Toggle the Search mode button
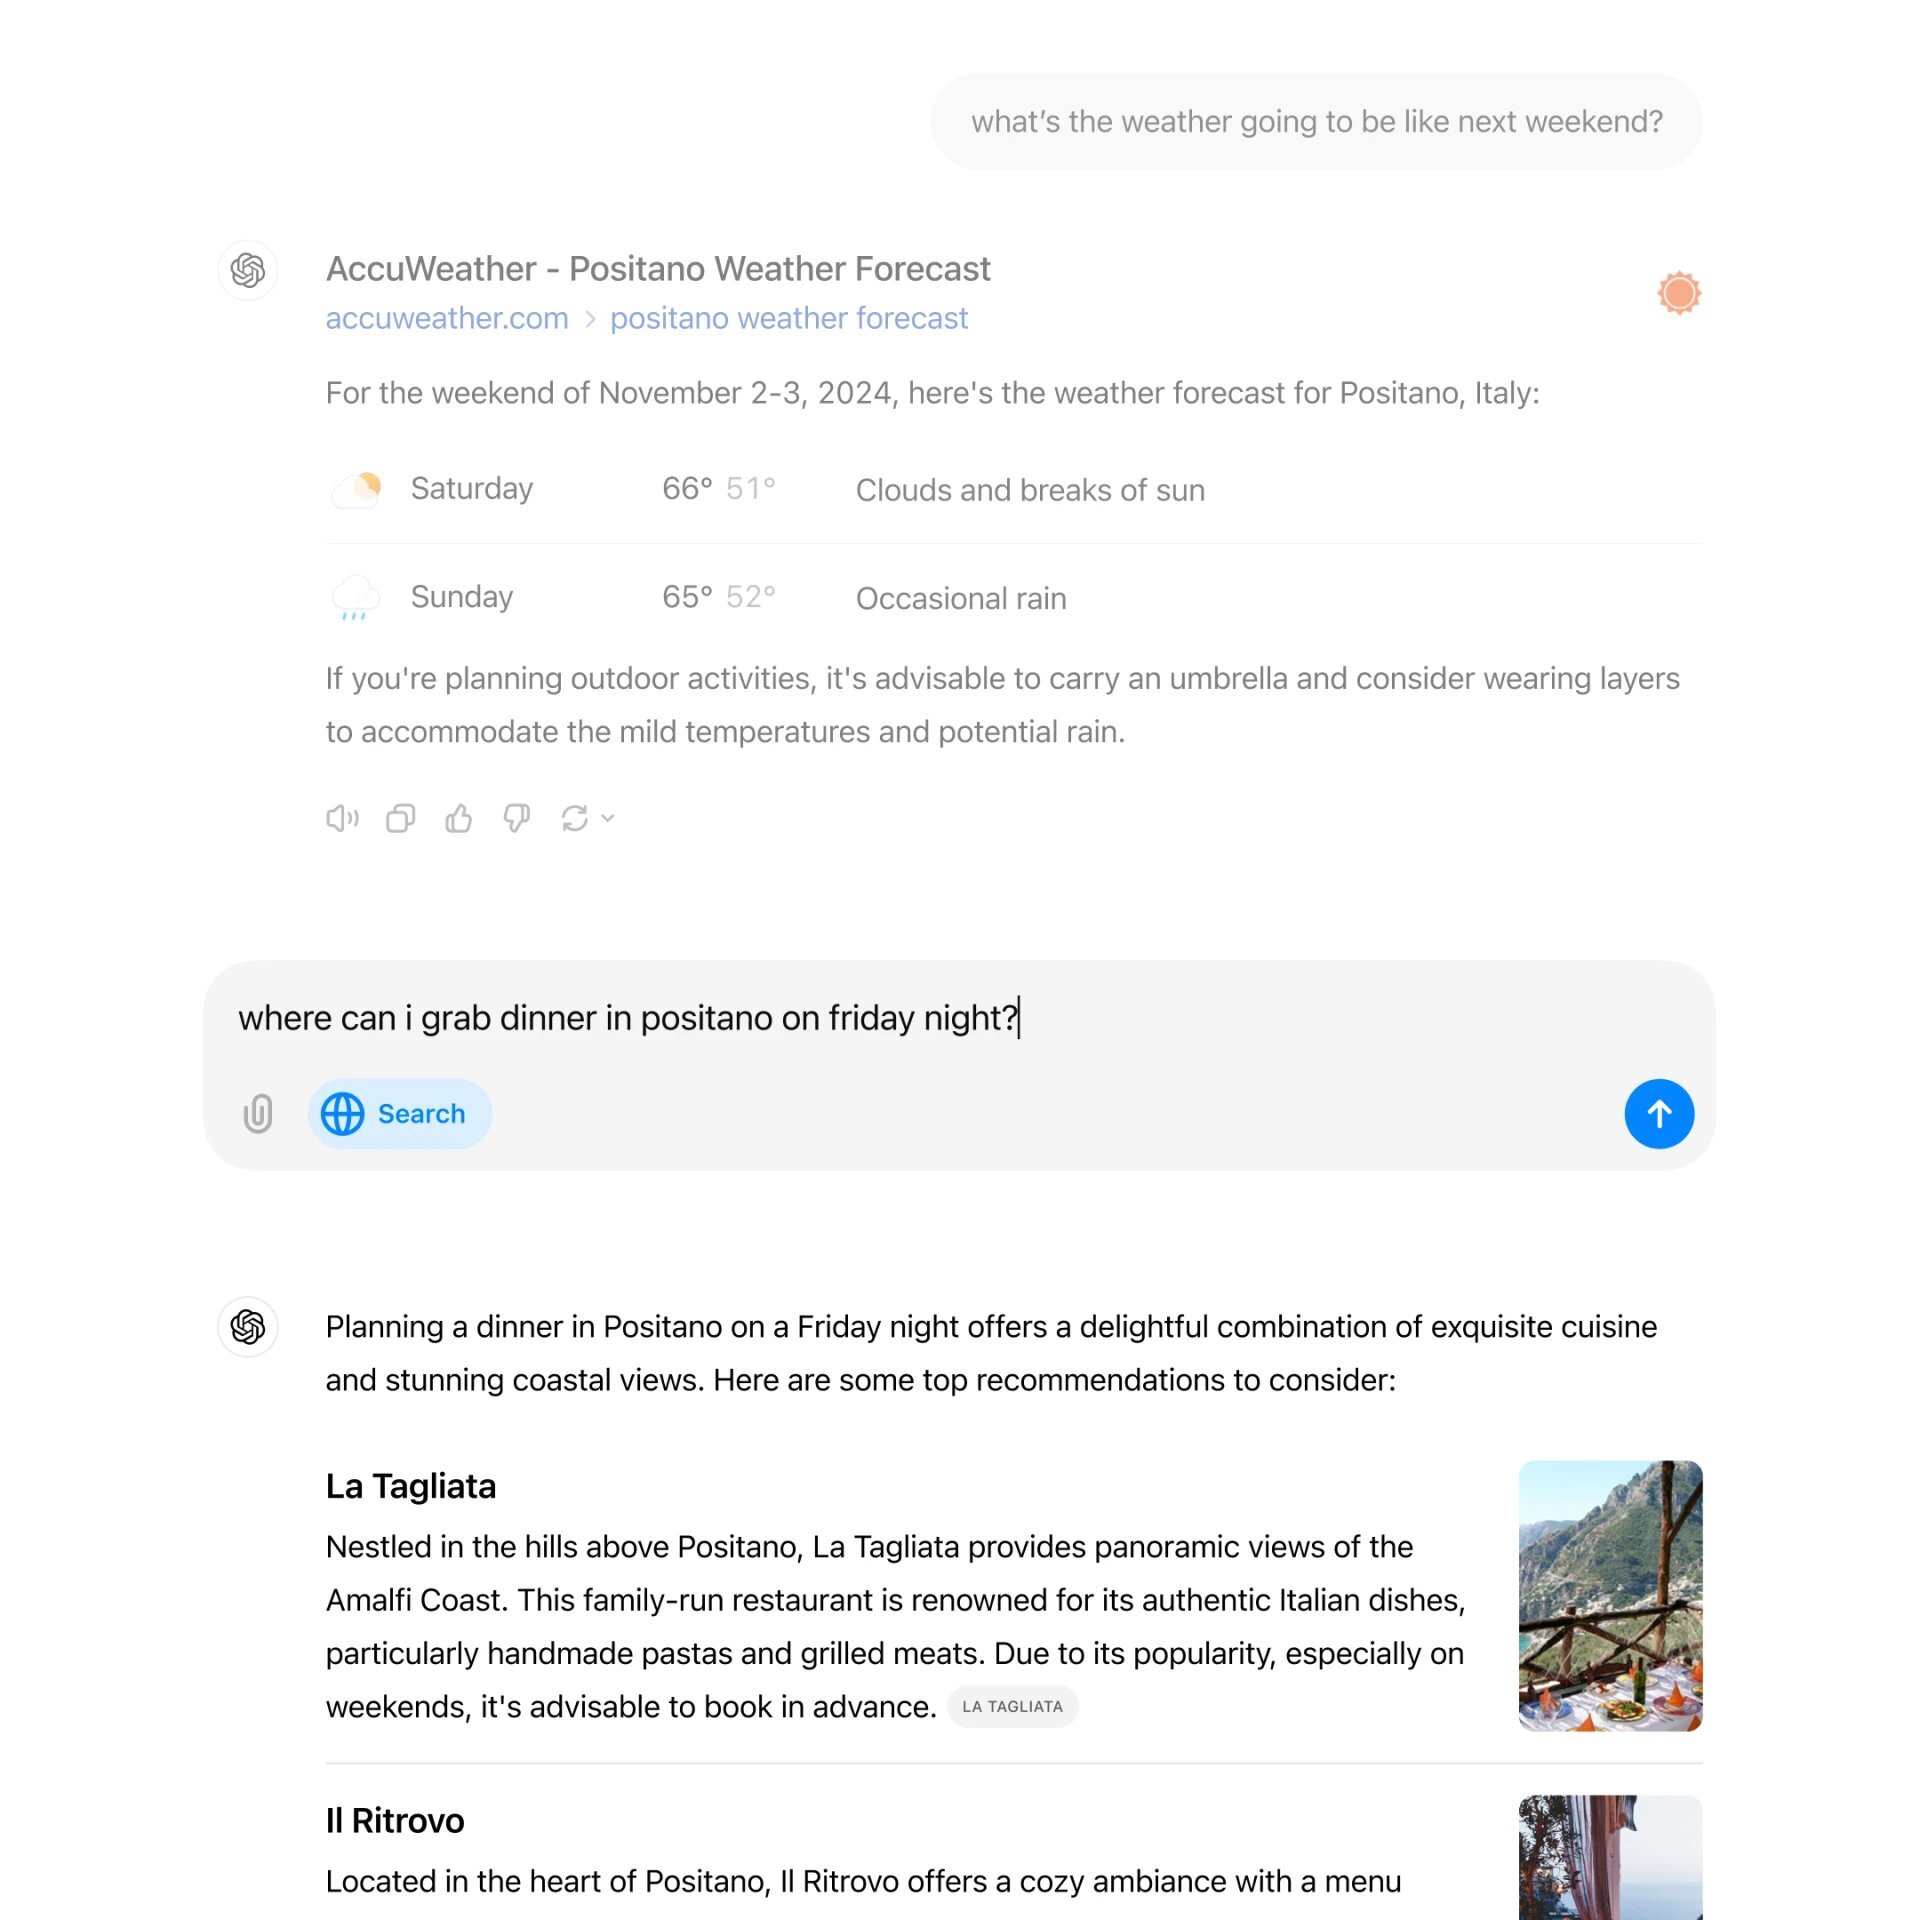The height and width of the screenshot is (1920, 1920). pos(394,1113)
